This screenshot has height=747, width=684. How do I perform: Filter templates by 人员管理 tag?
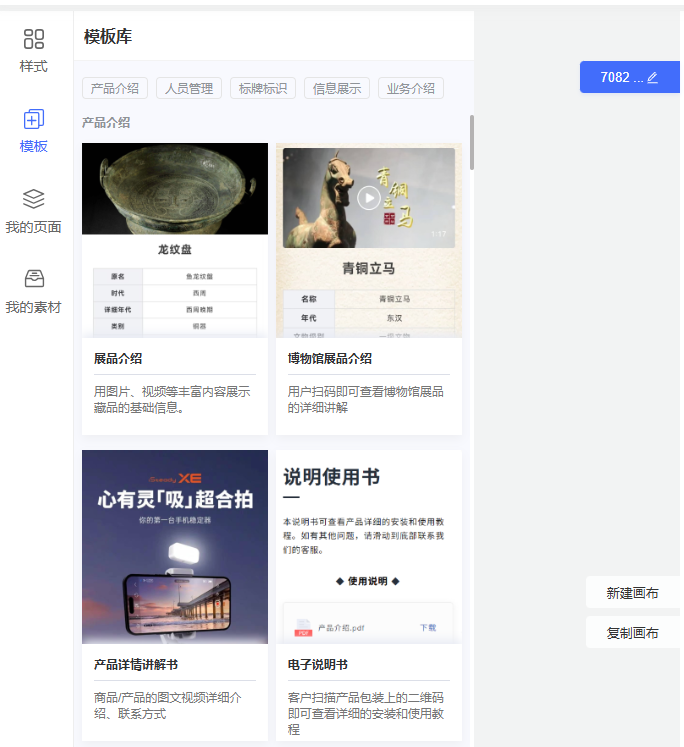189,88
